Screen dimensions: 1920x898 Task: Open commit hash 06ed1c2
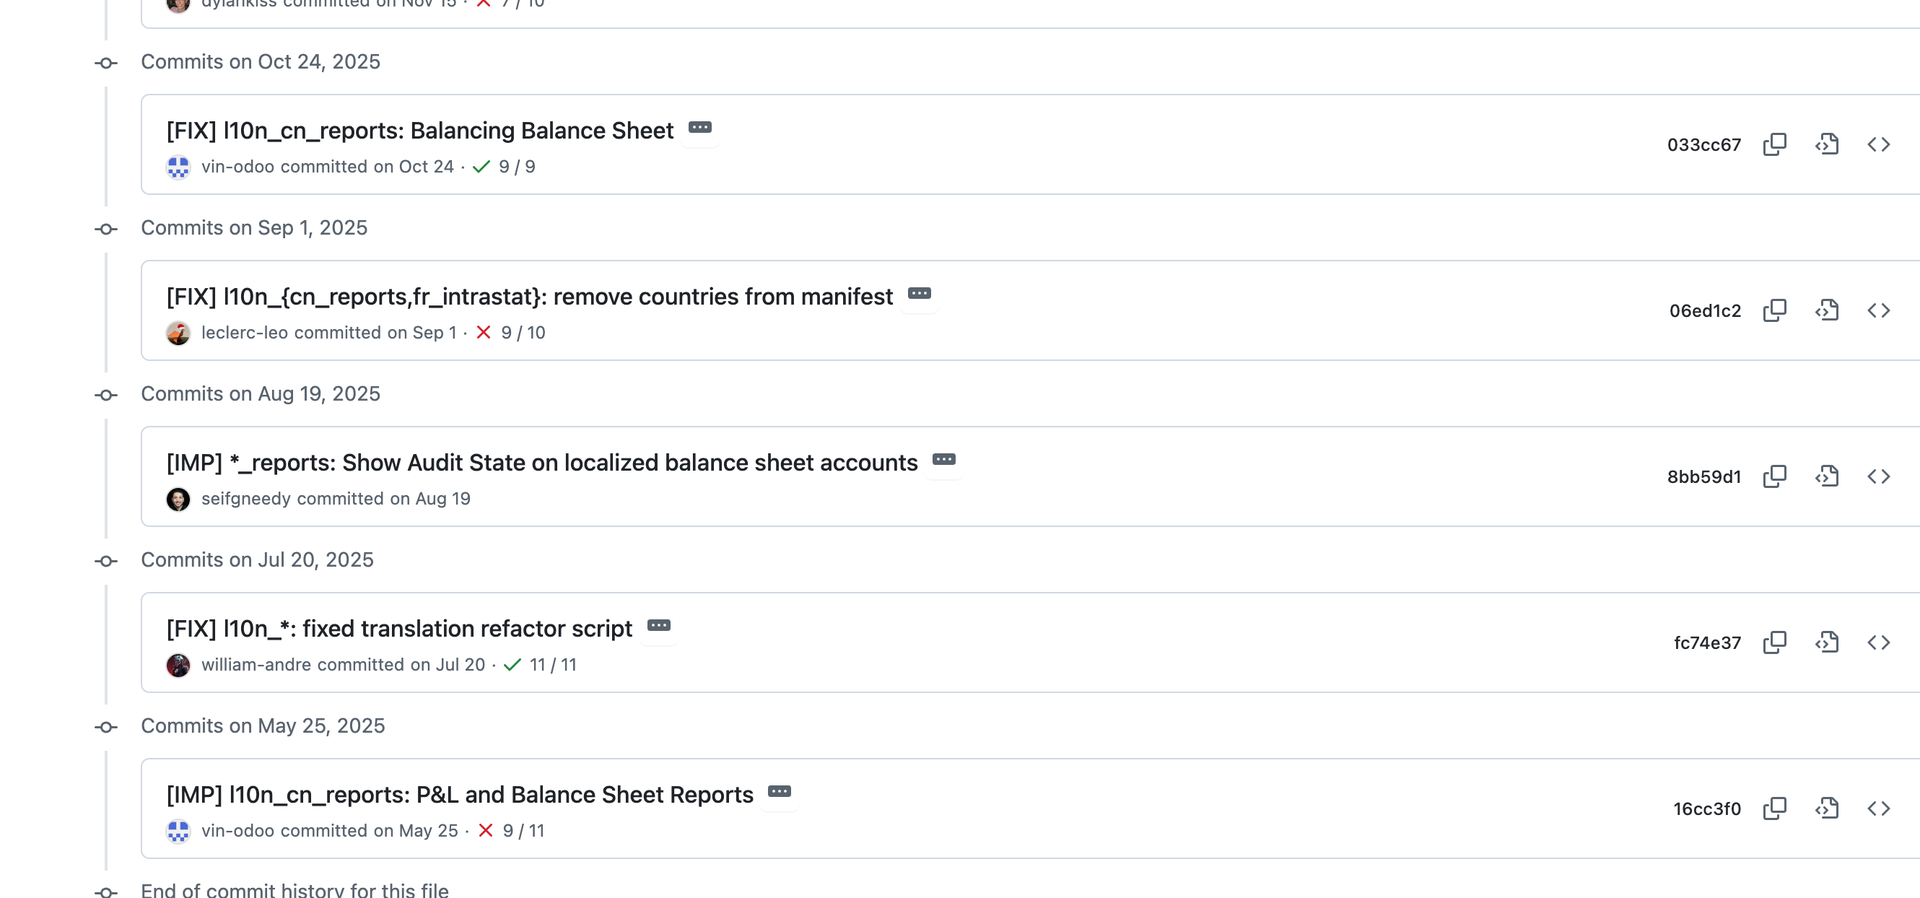[x=1704, y=311]
